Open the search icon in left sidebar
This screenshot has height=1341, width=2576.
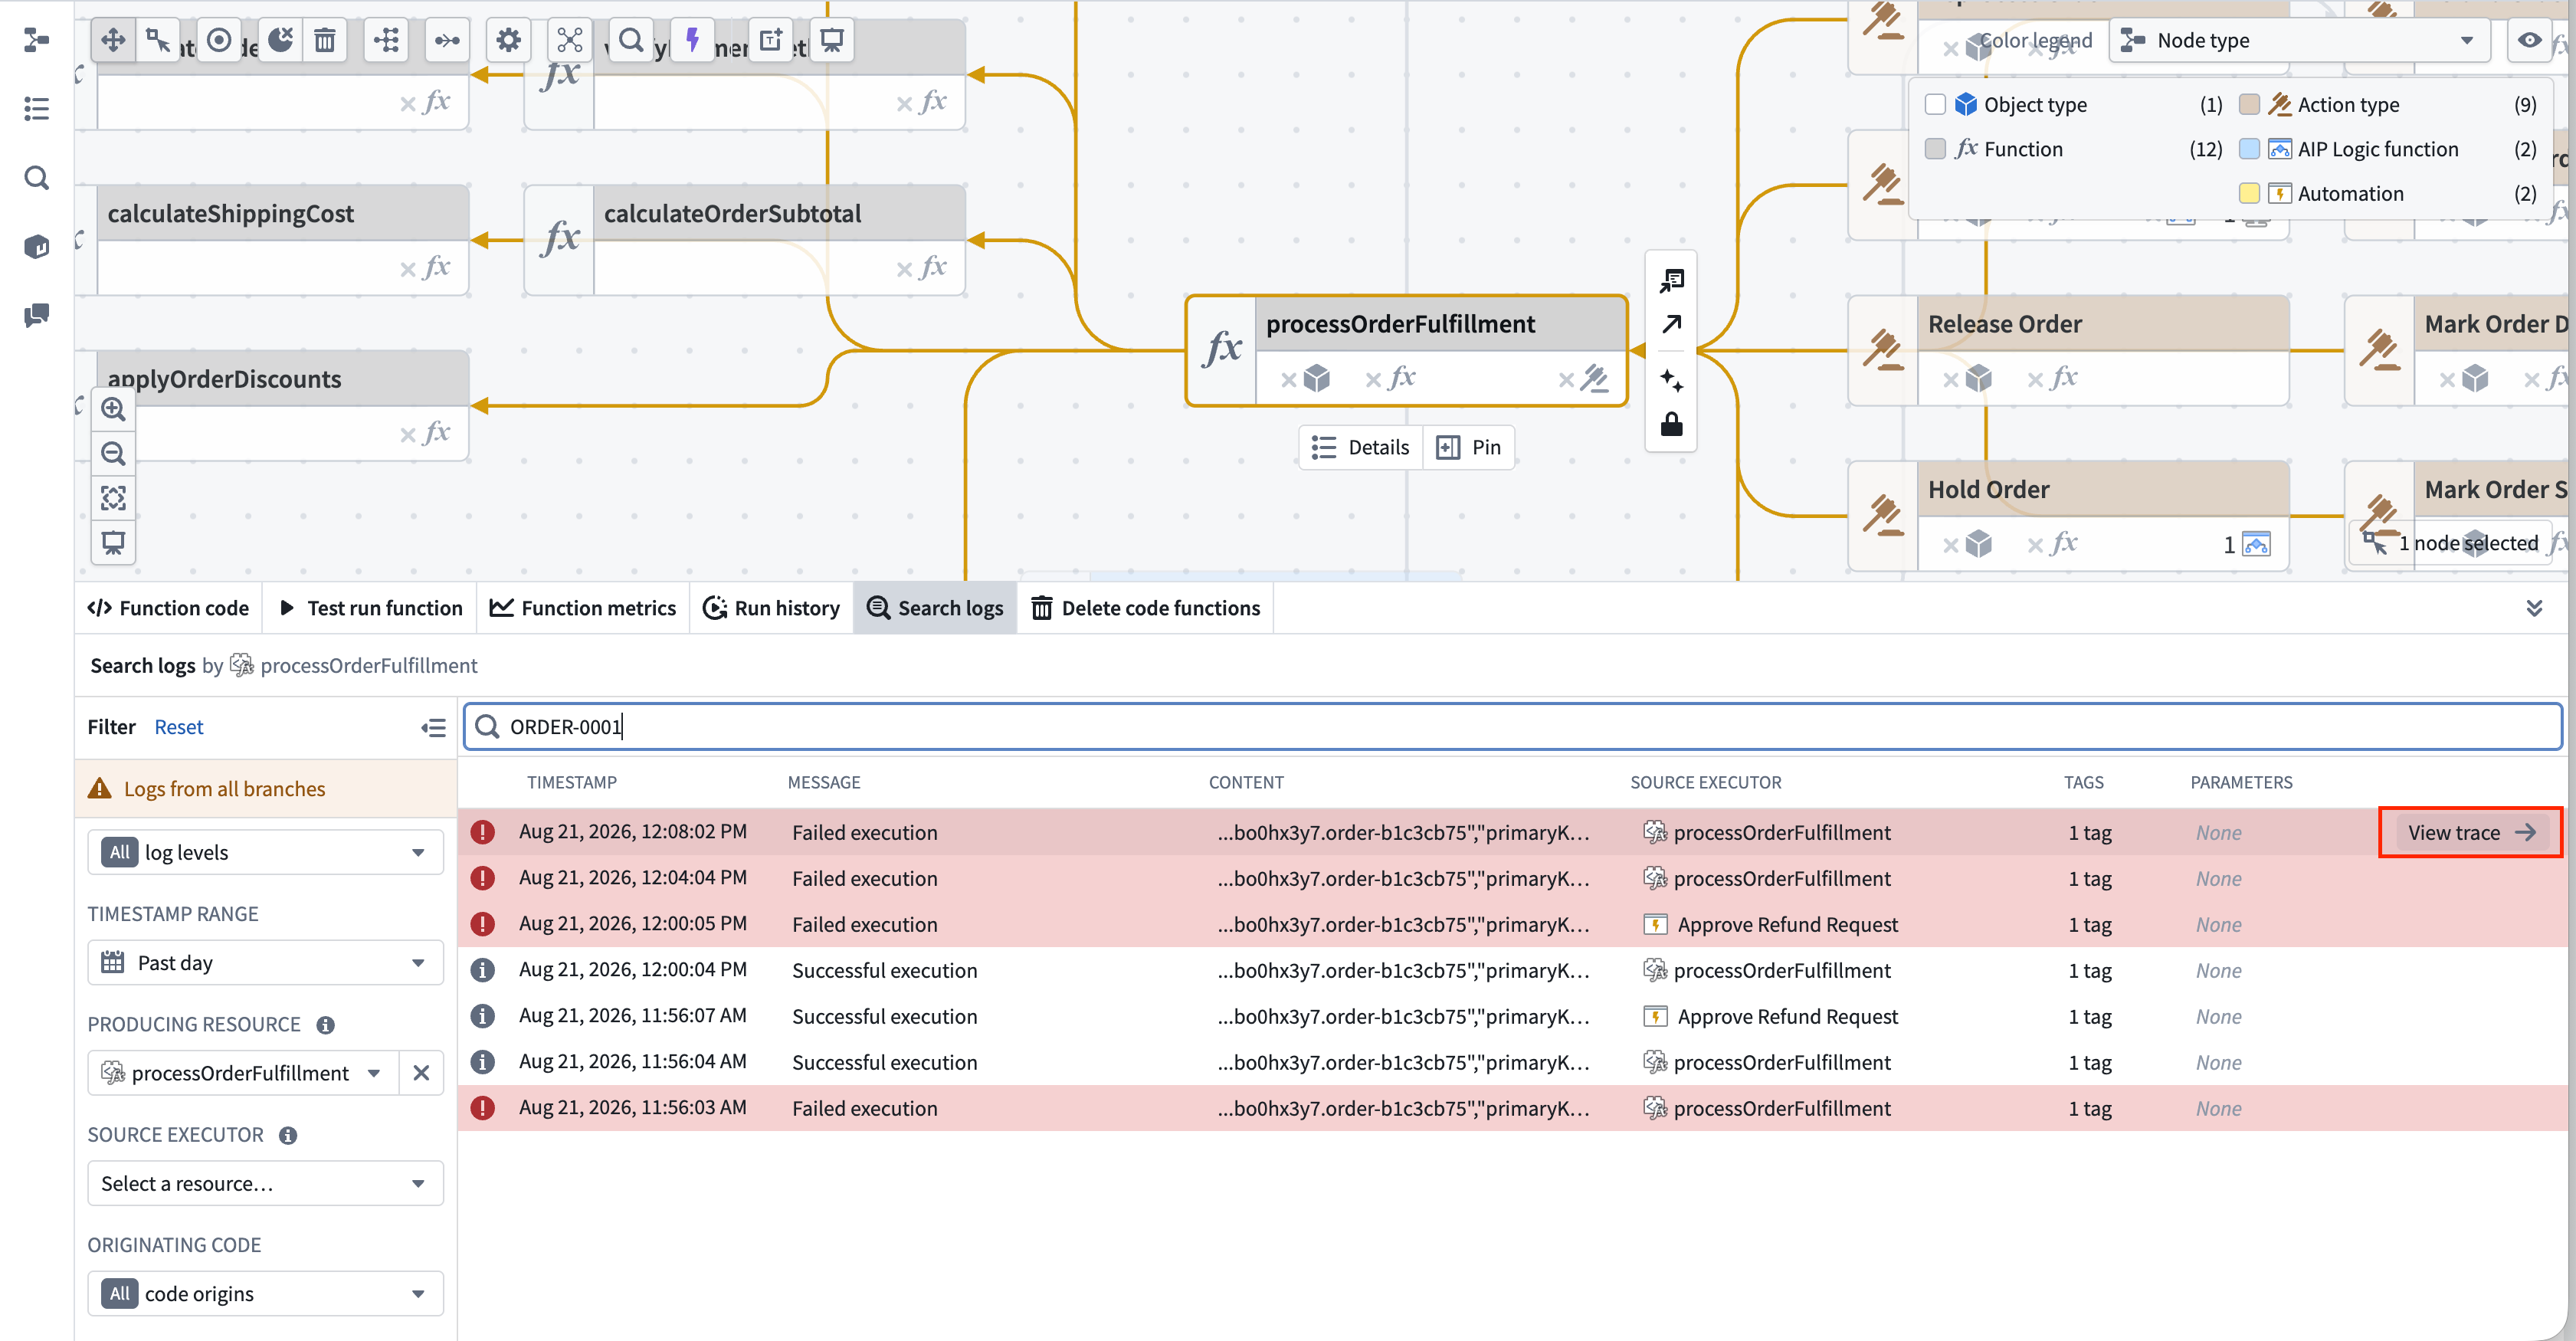[x=37, y=178]
